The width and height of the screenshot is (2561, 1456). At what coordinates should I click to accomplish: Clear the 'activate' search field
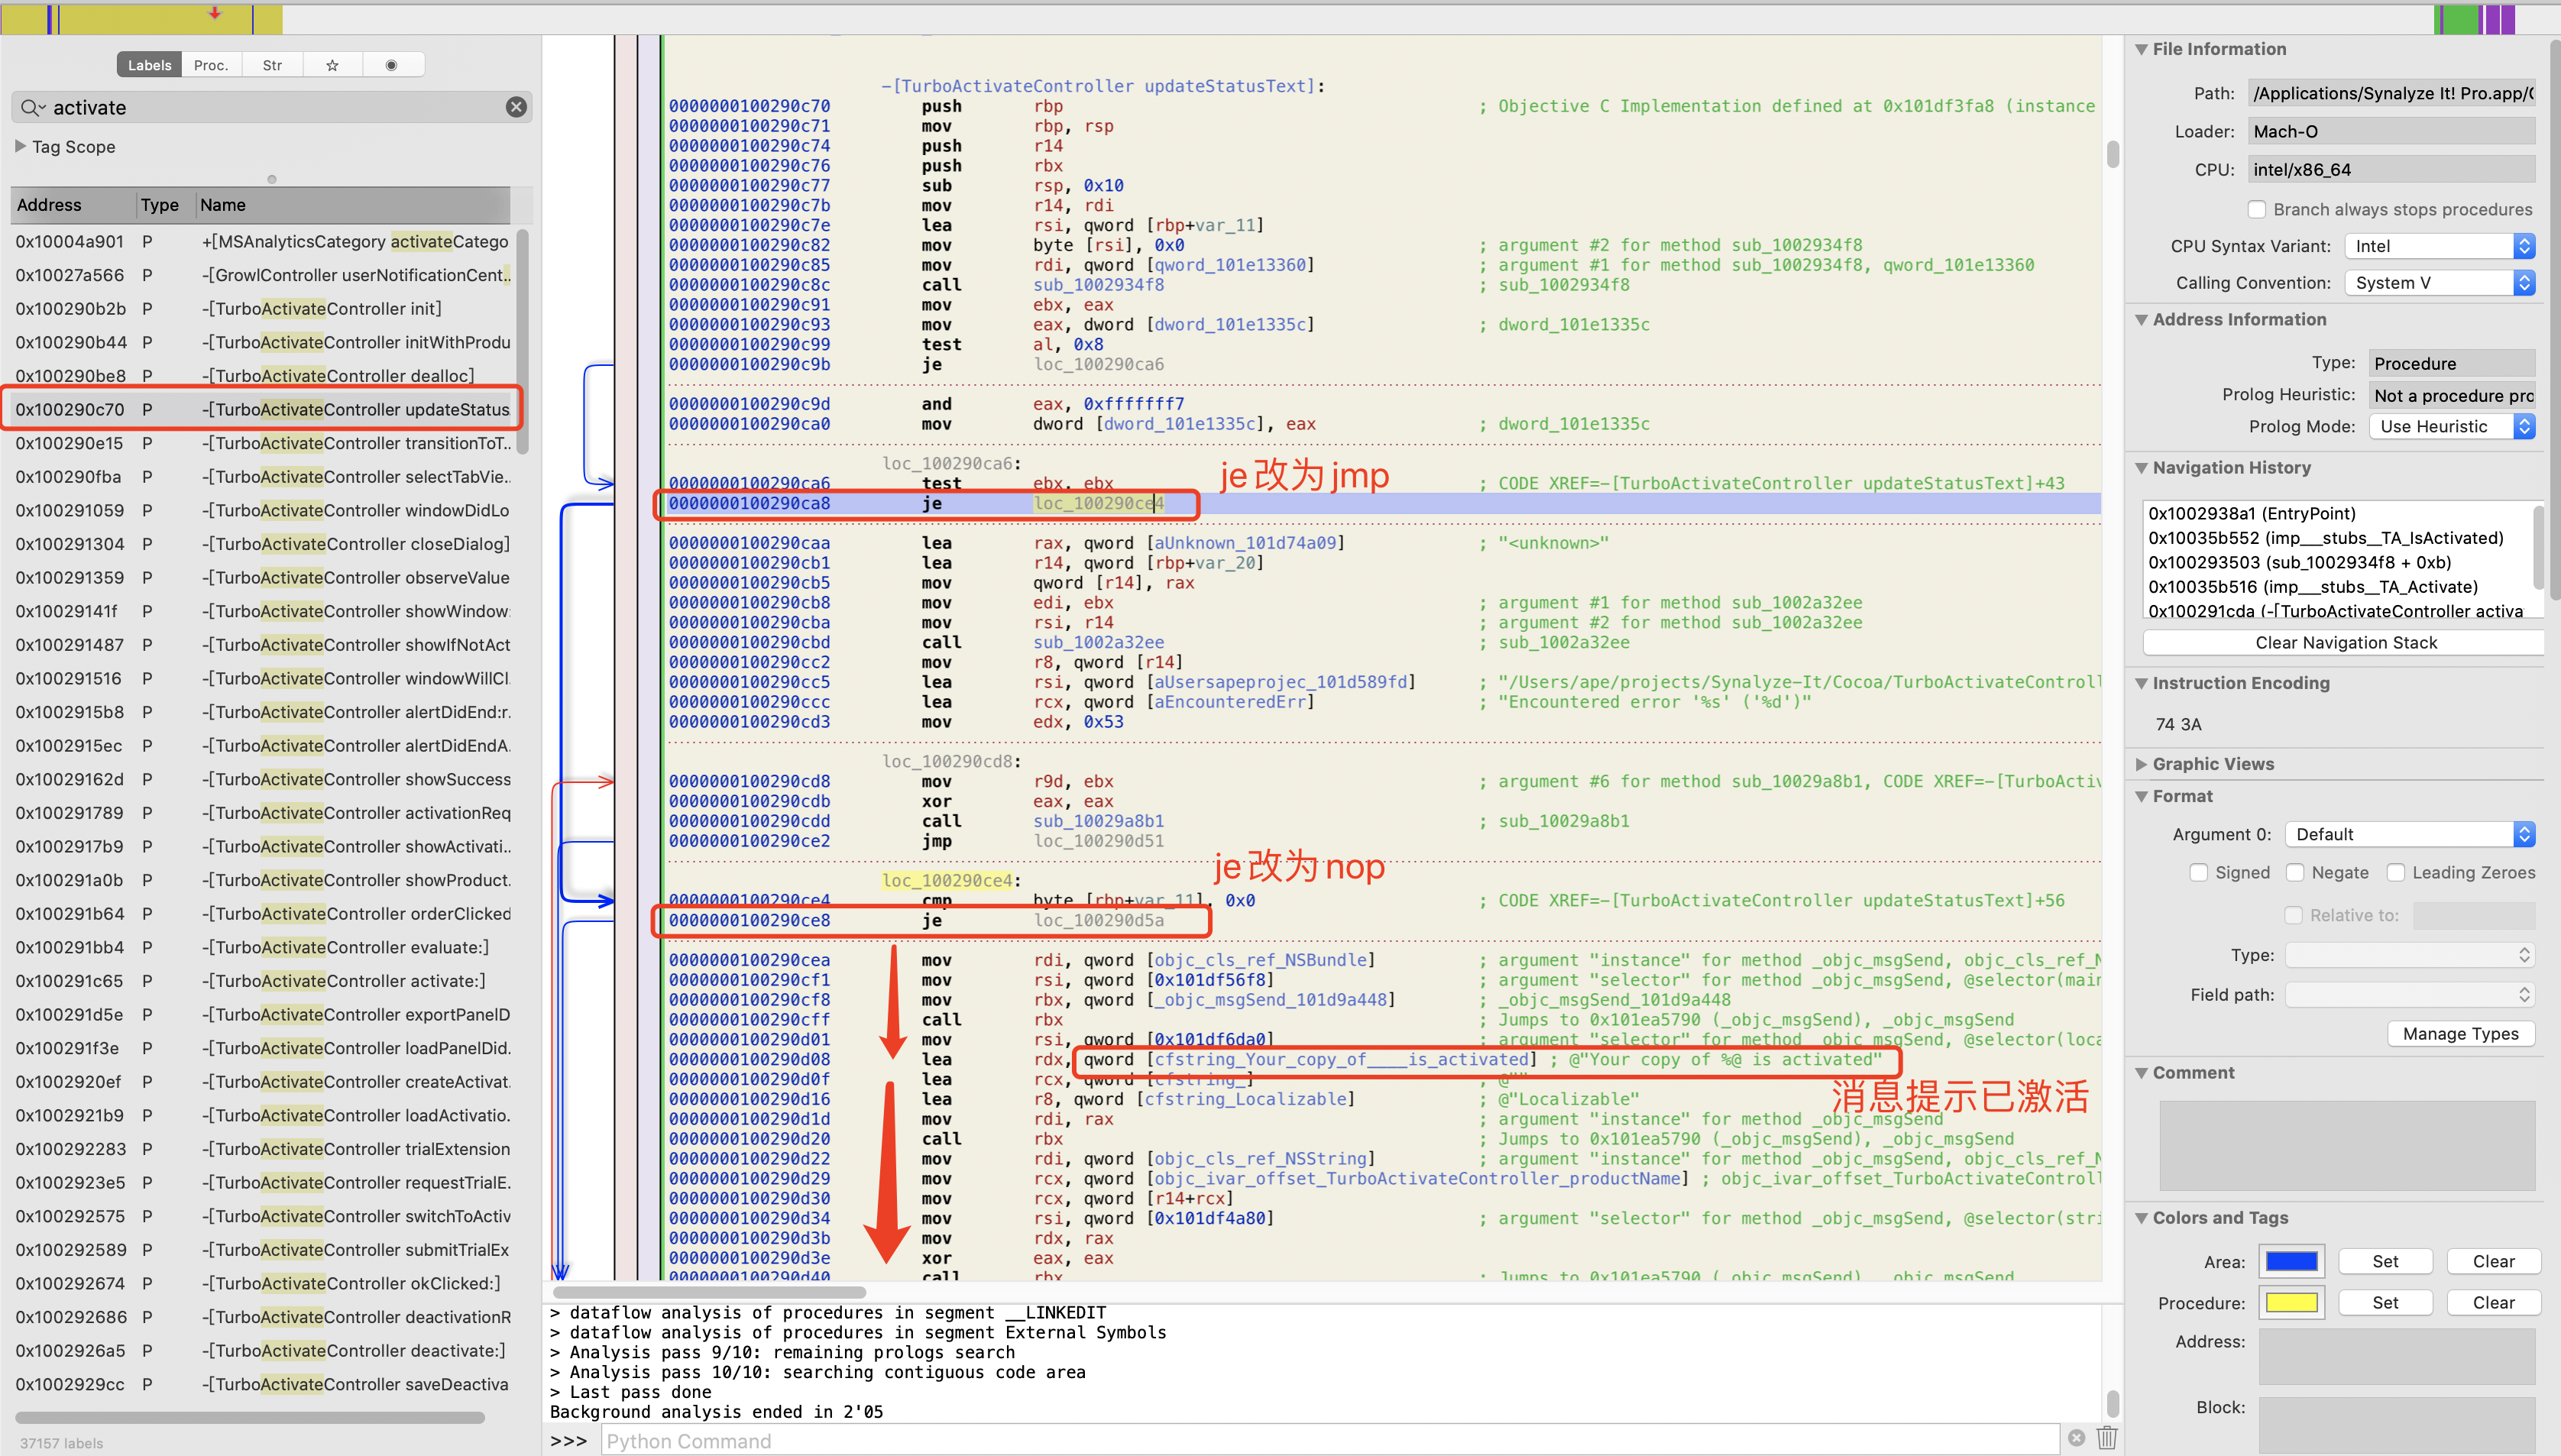[x=516, y=107]
